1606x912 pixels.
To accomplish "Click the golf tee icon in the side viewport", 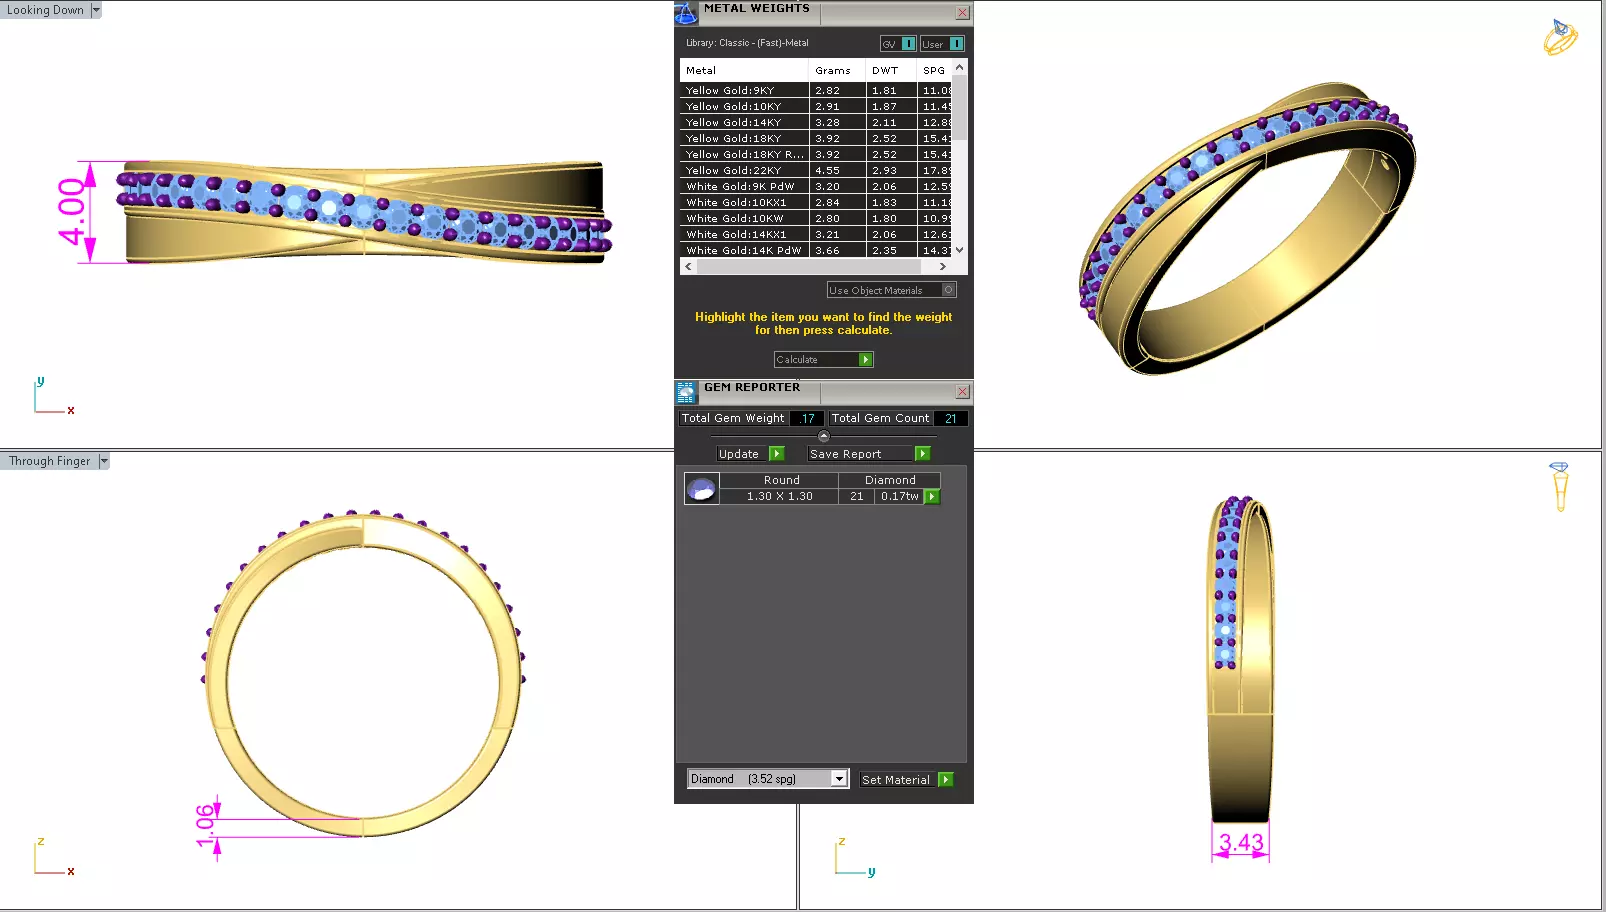I will [x=1559, y=486].
